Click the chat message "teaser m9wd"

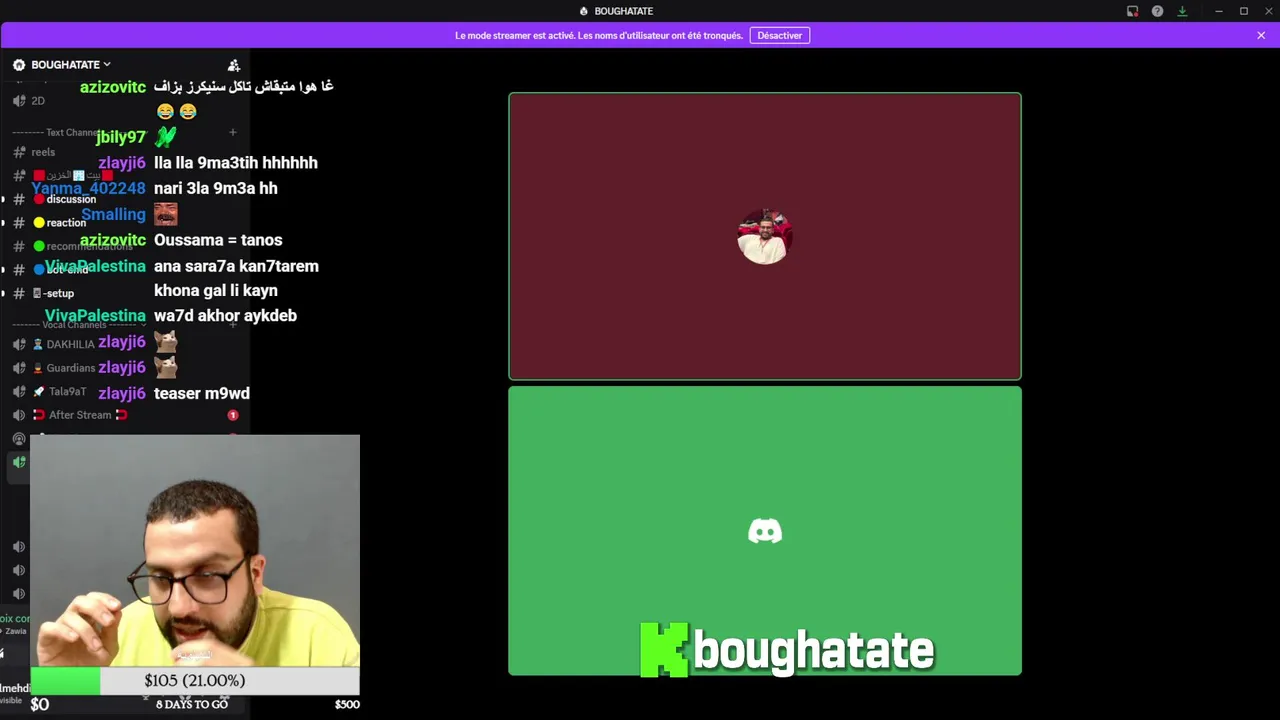pyautogui.click(x=202, y=393)
